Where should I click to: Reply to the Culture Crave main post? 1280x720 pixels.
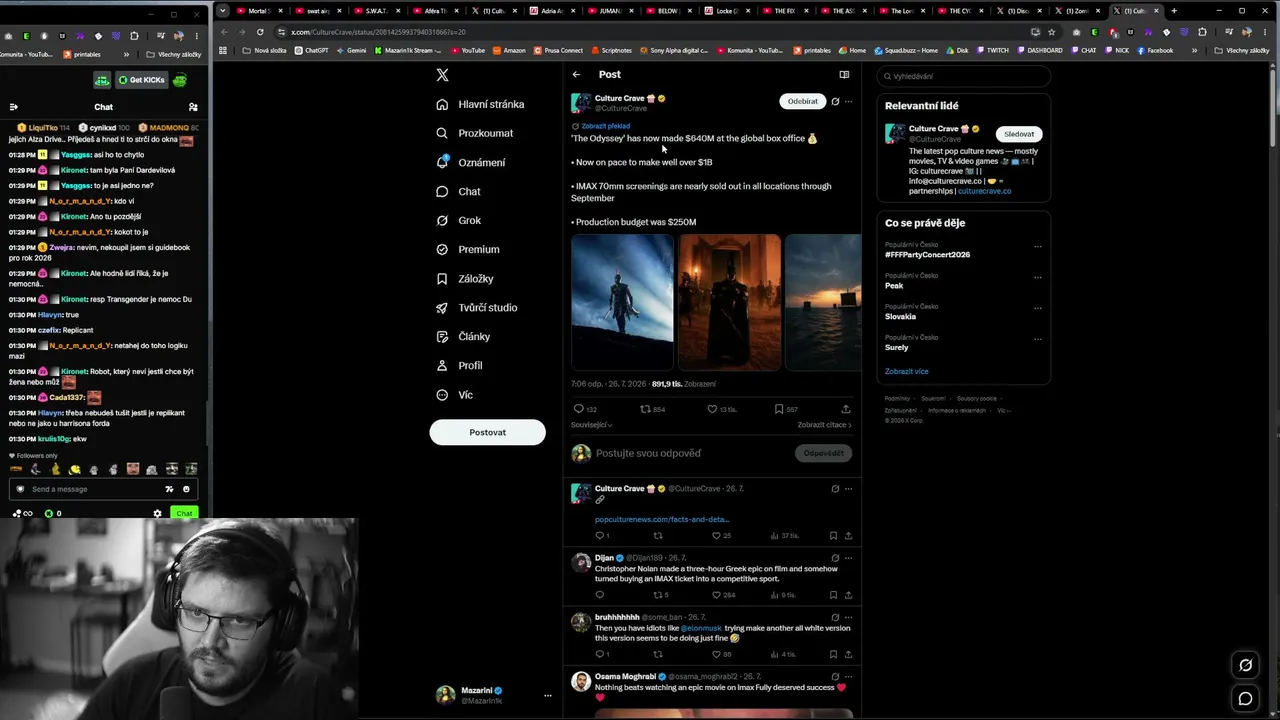point(578,409)
